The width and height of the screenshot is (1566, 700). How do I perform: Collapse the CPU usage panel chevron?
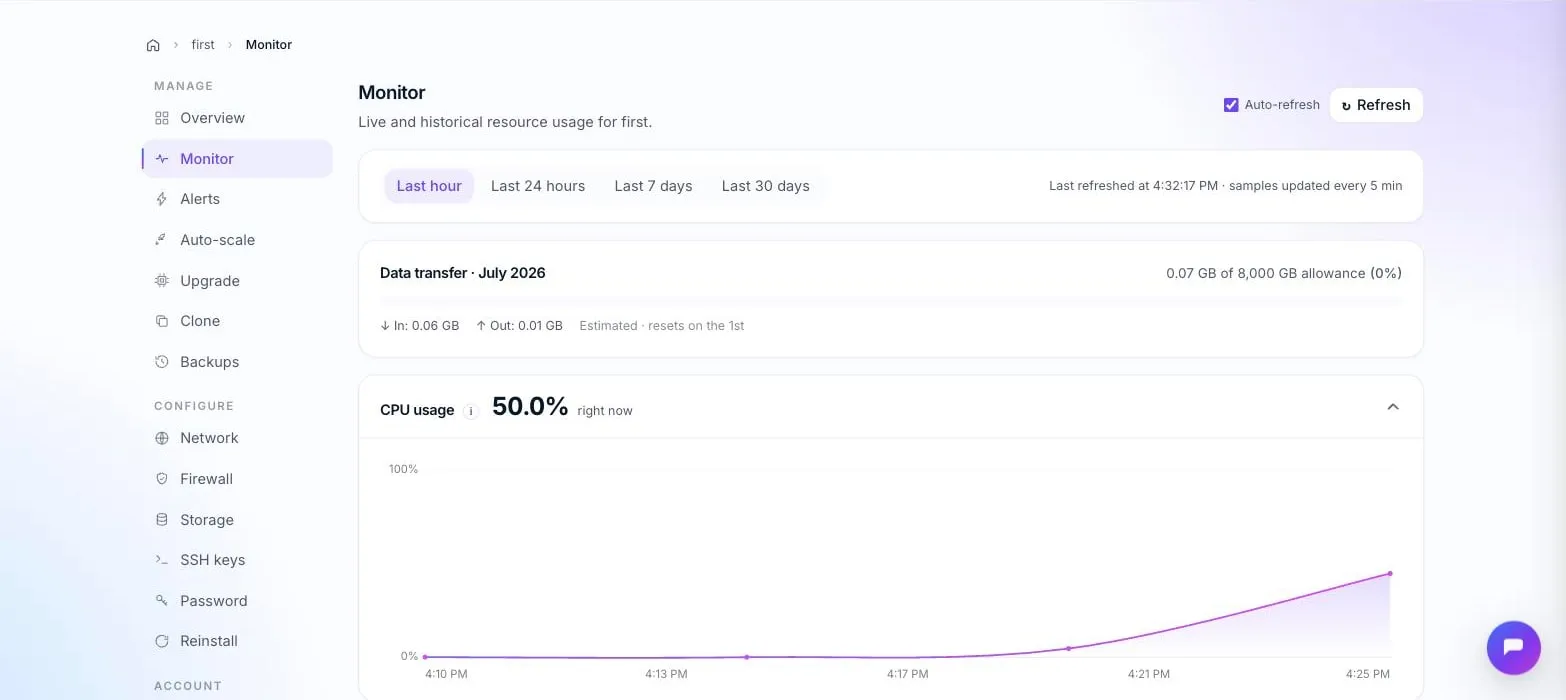pos(1393,407)
